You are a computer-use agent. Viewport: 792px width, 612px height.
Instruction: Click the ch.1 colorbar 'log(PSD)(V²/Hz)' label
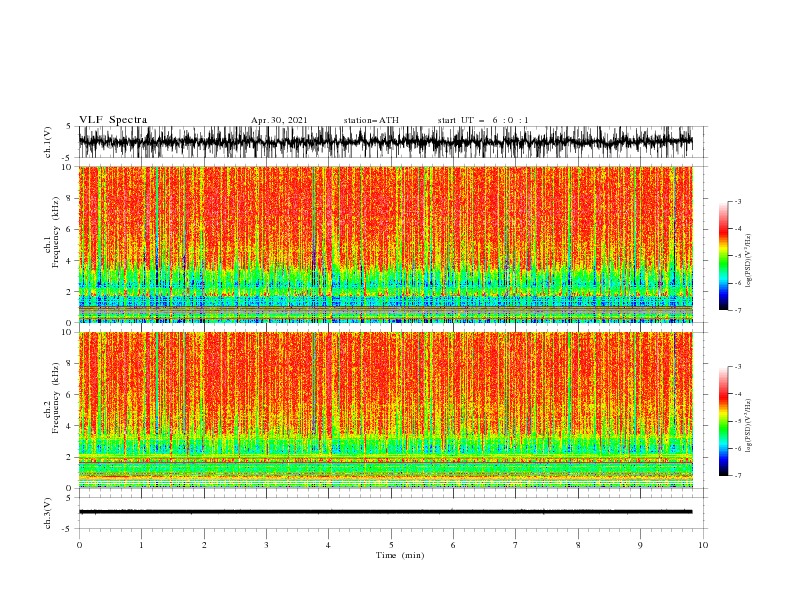pyautogui.click(x=748, y=261)
